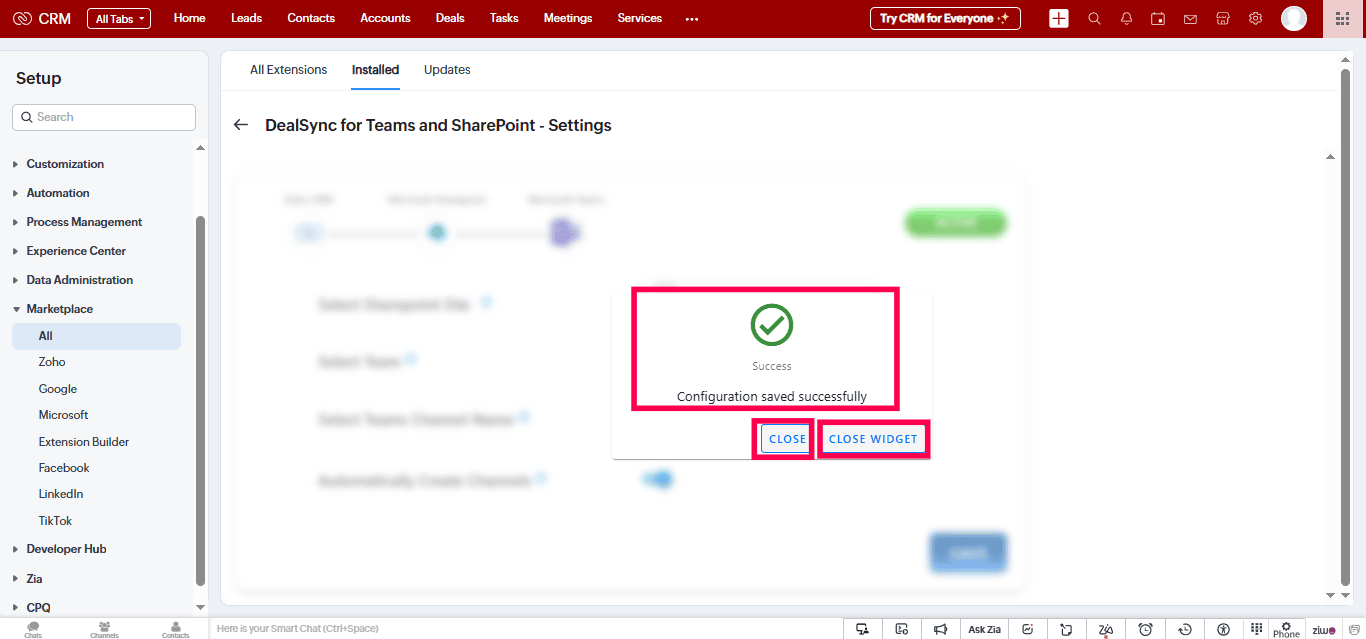Open the mail envelope icon
This screenshot has height=639, width=1366.
click(x=1190, y=18)
